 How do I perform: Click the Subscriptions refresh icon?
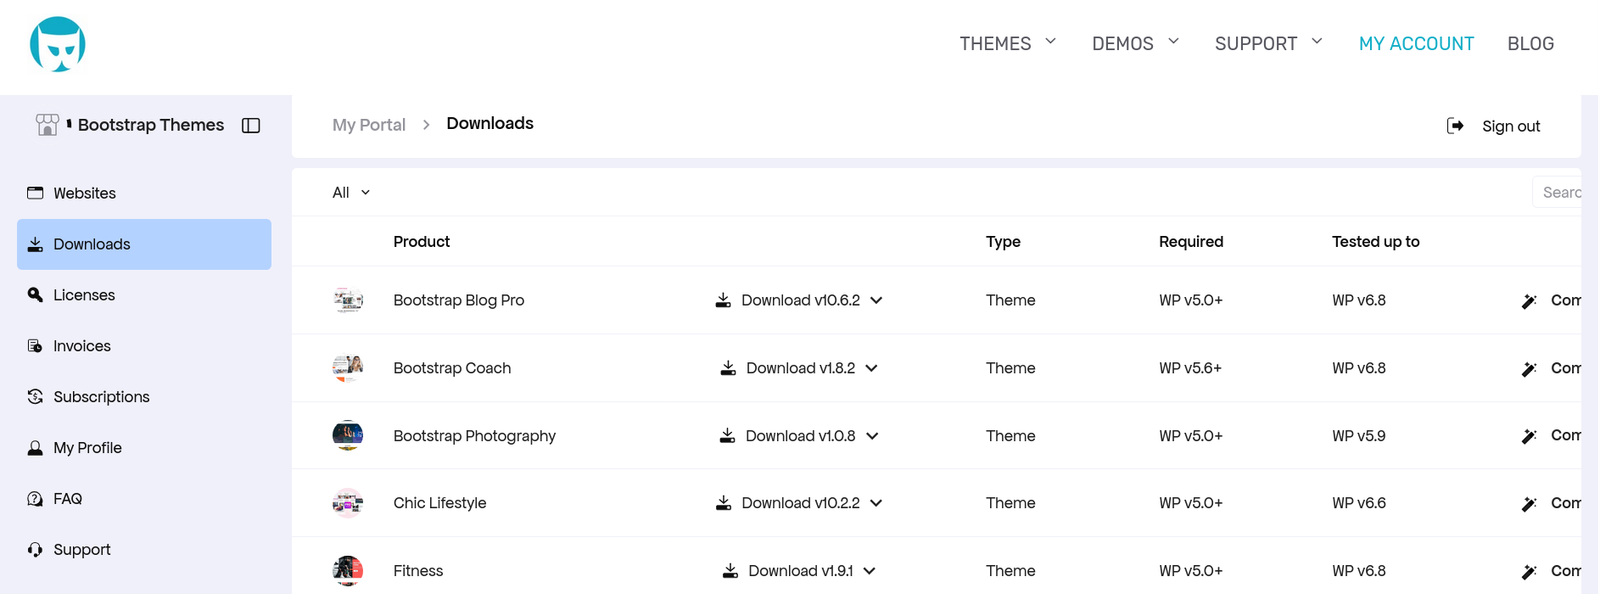point(35,397)
